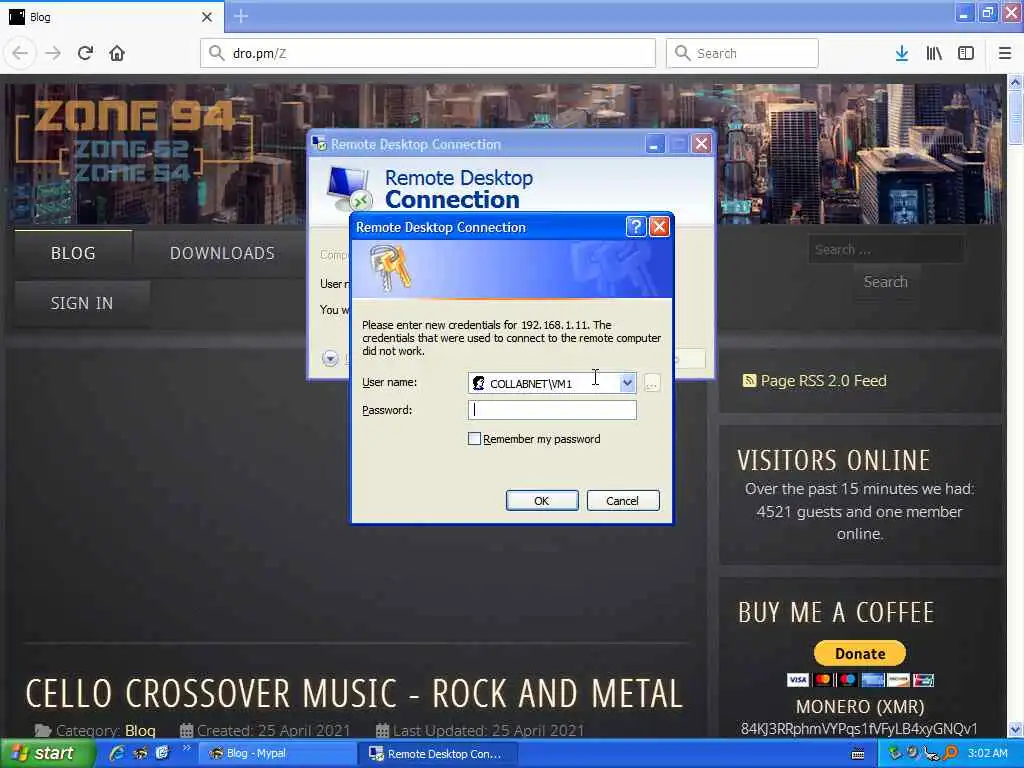Click the URL bar showing dro.pm/Z
Viewport: 1024px width, 768px height.
428,53
